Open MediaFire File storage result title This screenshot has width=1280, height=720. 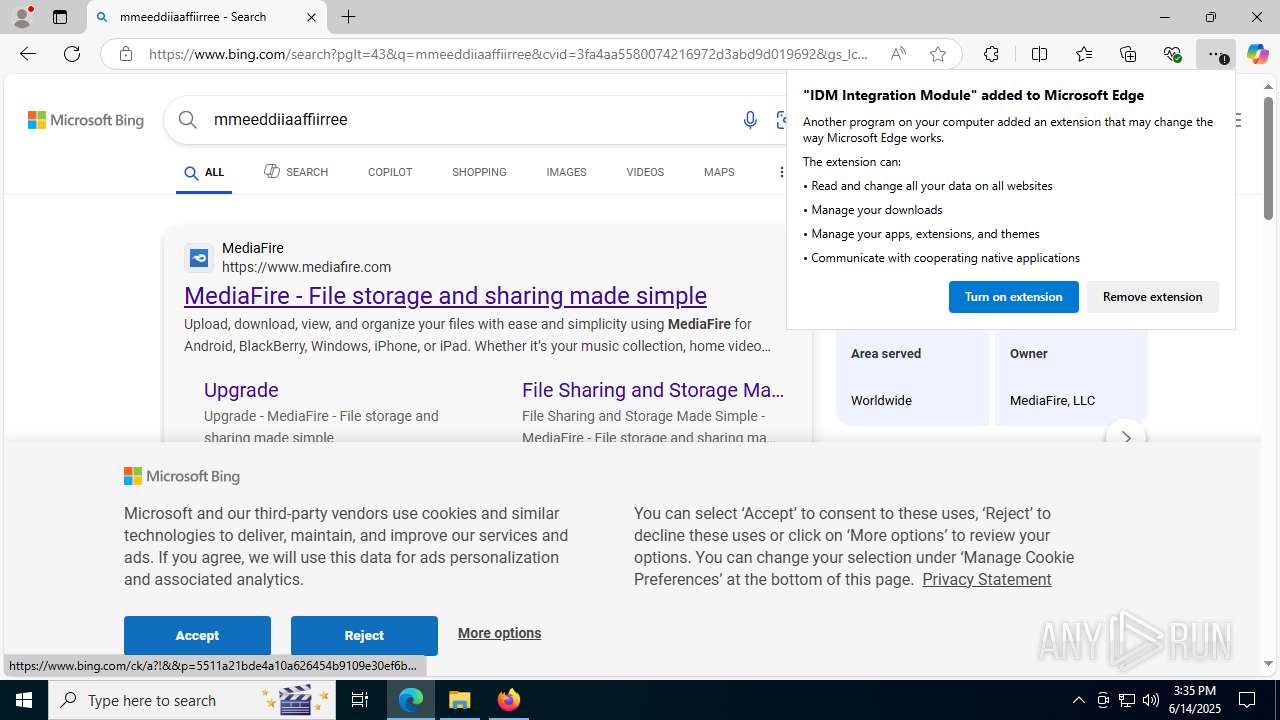click(x=445, y=296)
